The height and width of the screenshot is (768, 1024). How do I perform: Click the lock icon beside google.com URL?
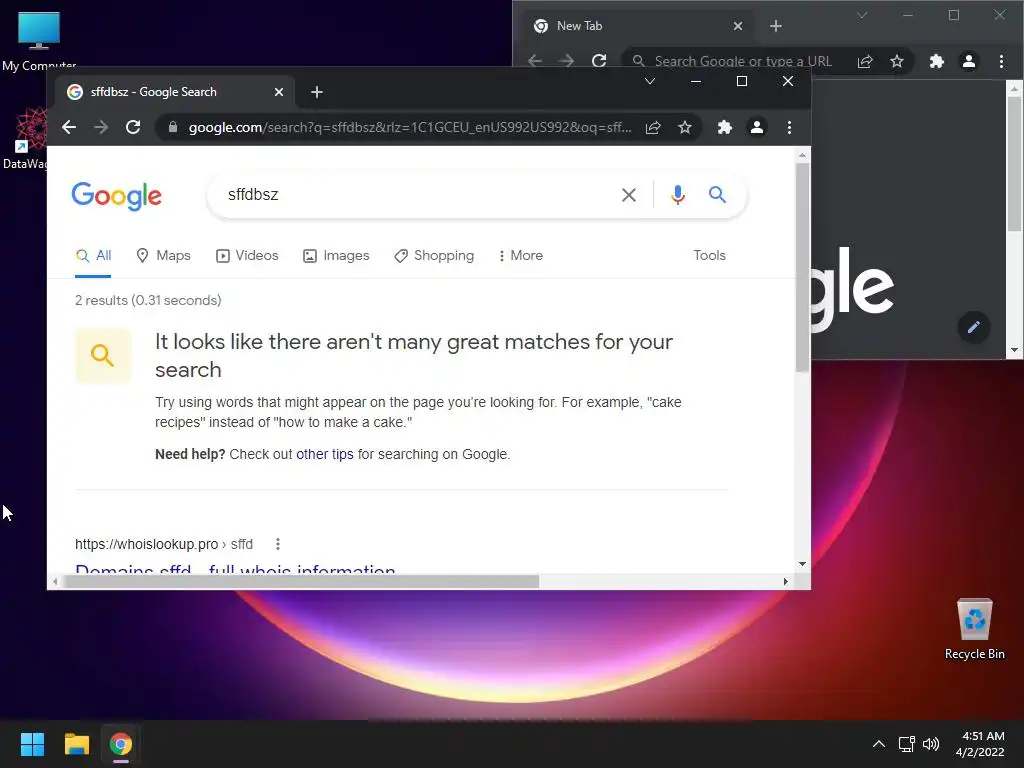coord(172,127)
